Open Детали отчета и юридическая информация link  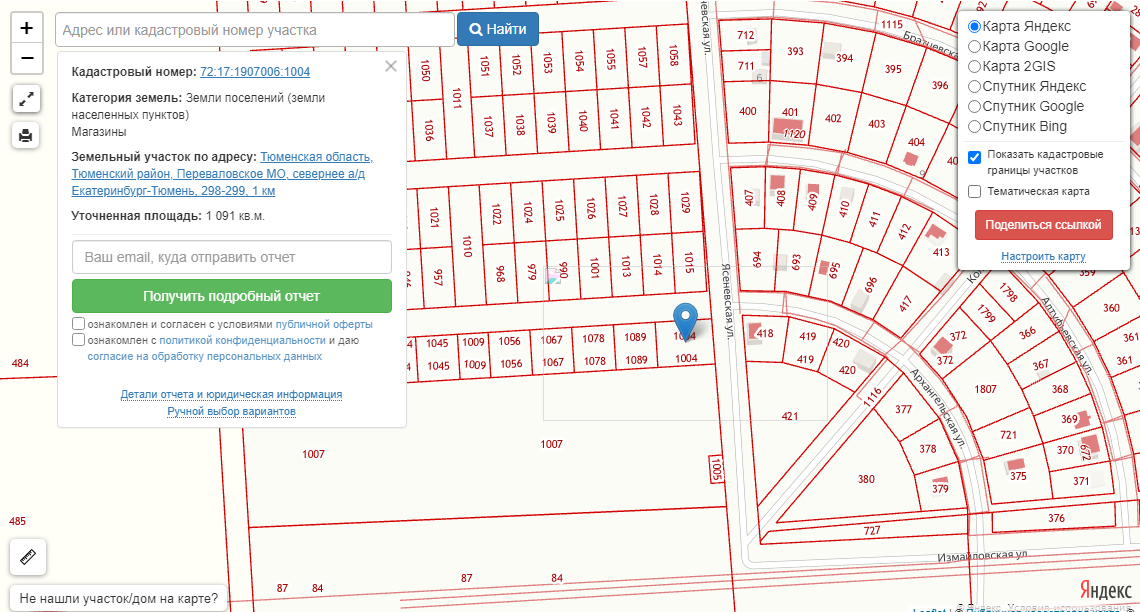coord(231,394)
